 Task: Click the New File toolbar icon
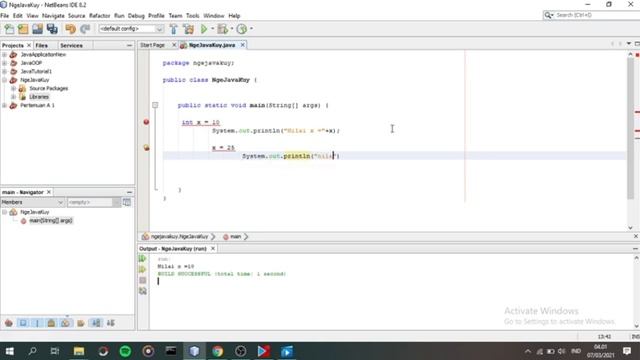(x=9, y=29)
